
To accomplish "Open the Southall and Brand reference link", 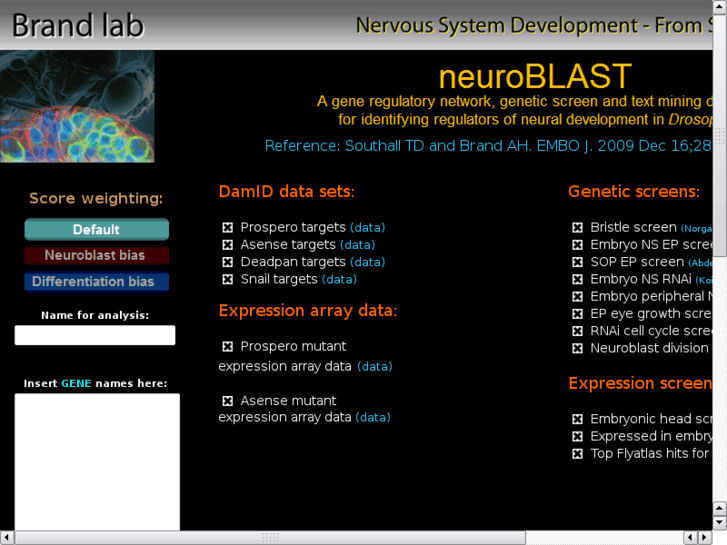I will point(488,146).
